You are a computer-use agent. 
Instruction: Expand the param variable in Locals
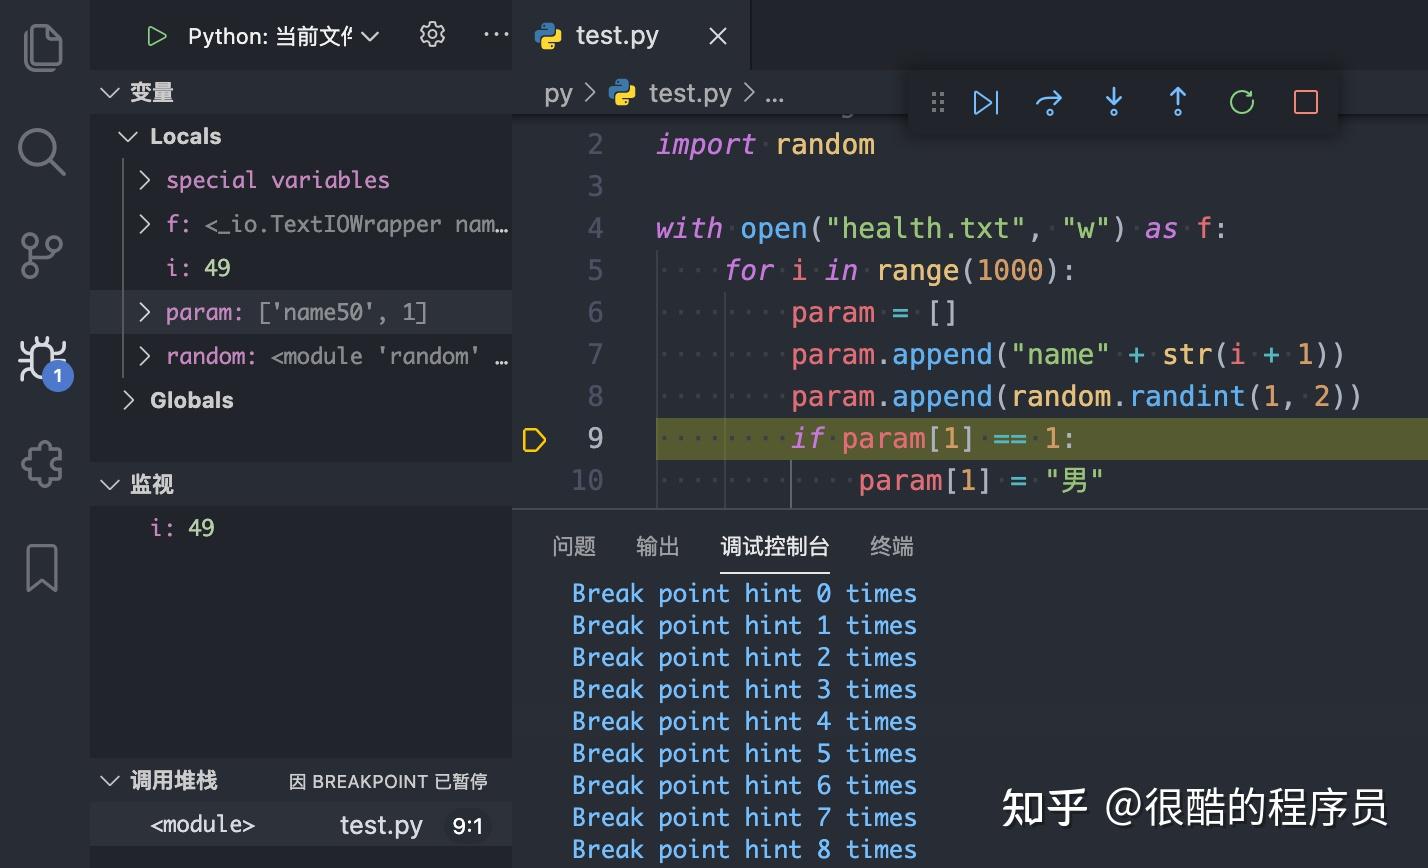coord(144,311)
